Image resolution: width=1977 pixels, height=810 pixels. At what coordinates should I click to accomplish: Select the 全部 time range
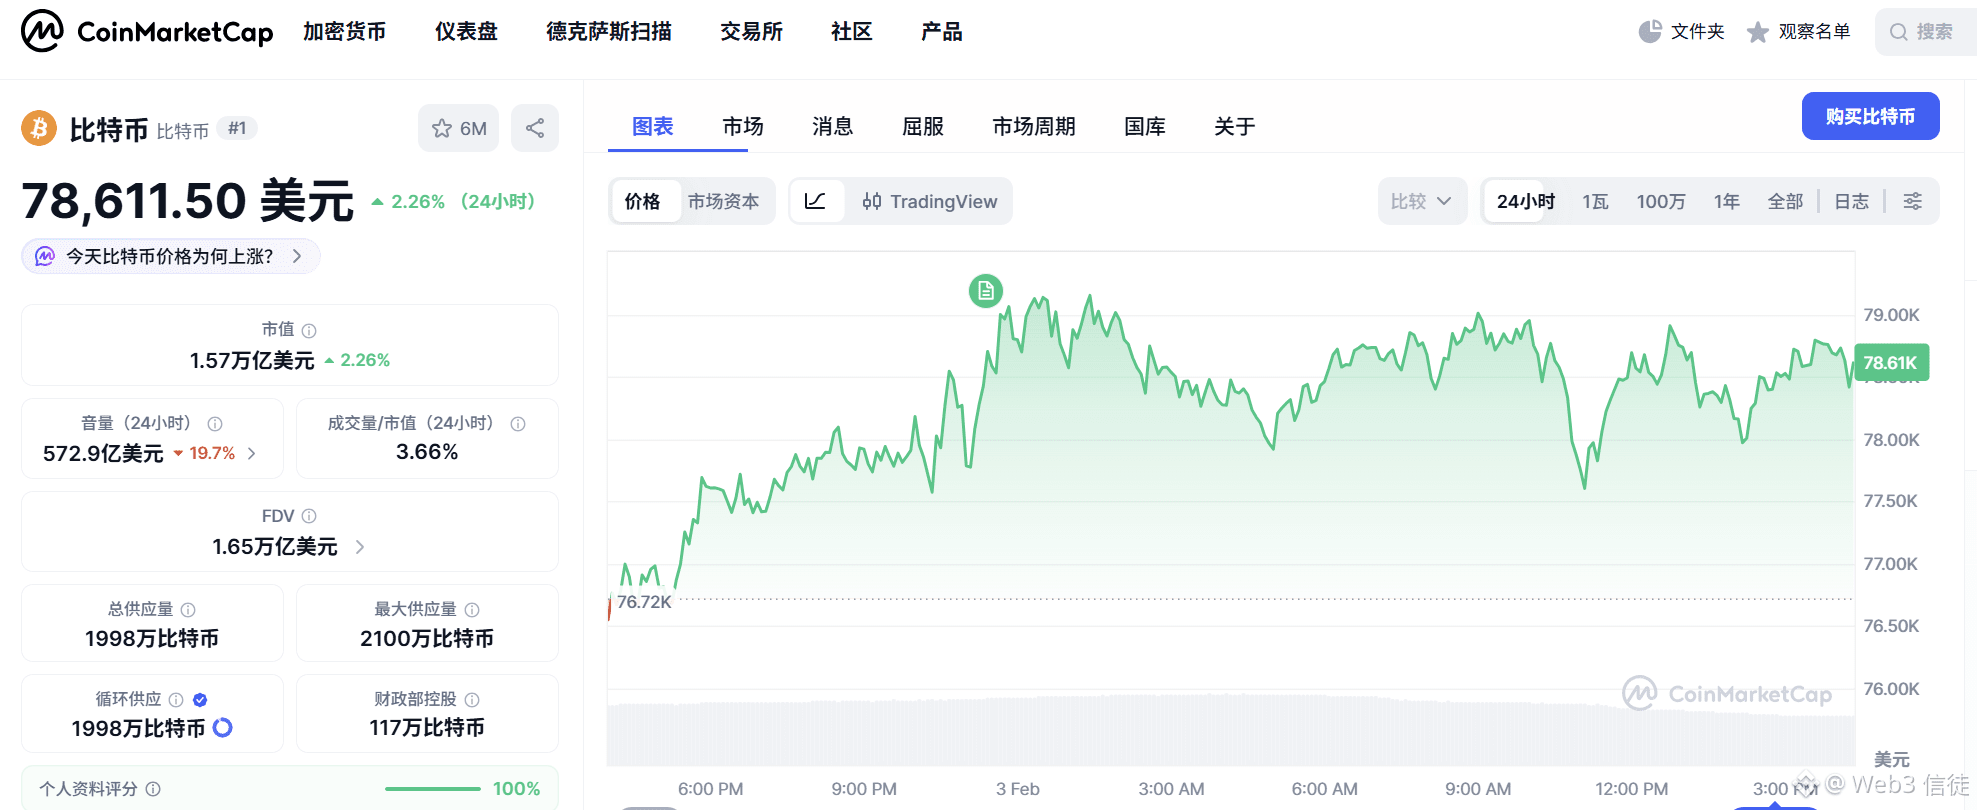pyautogui.click(x=1785, y=201)
